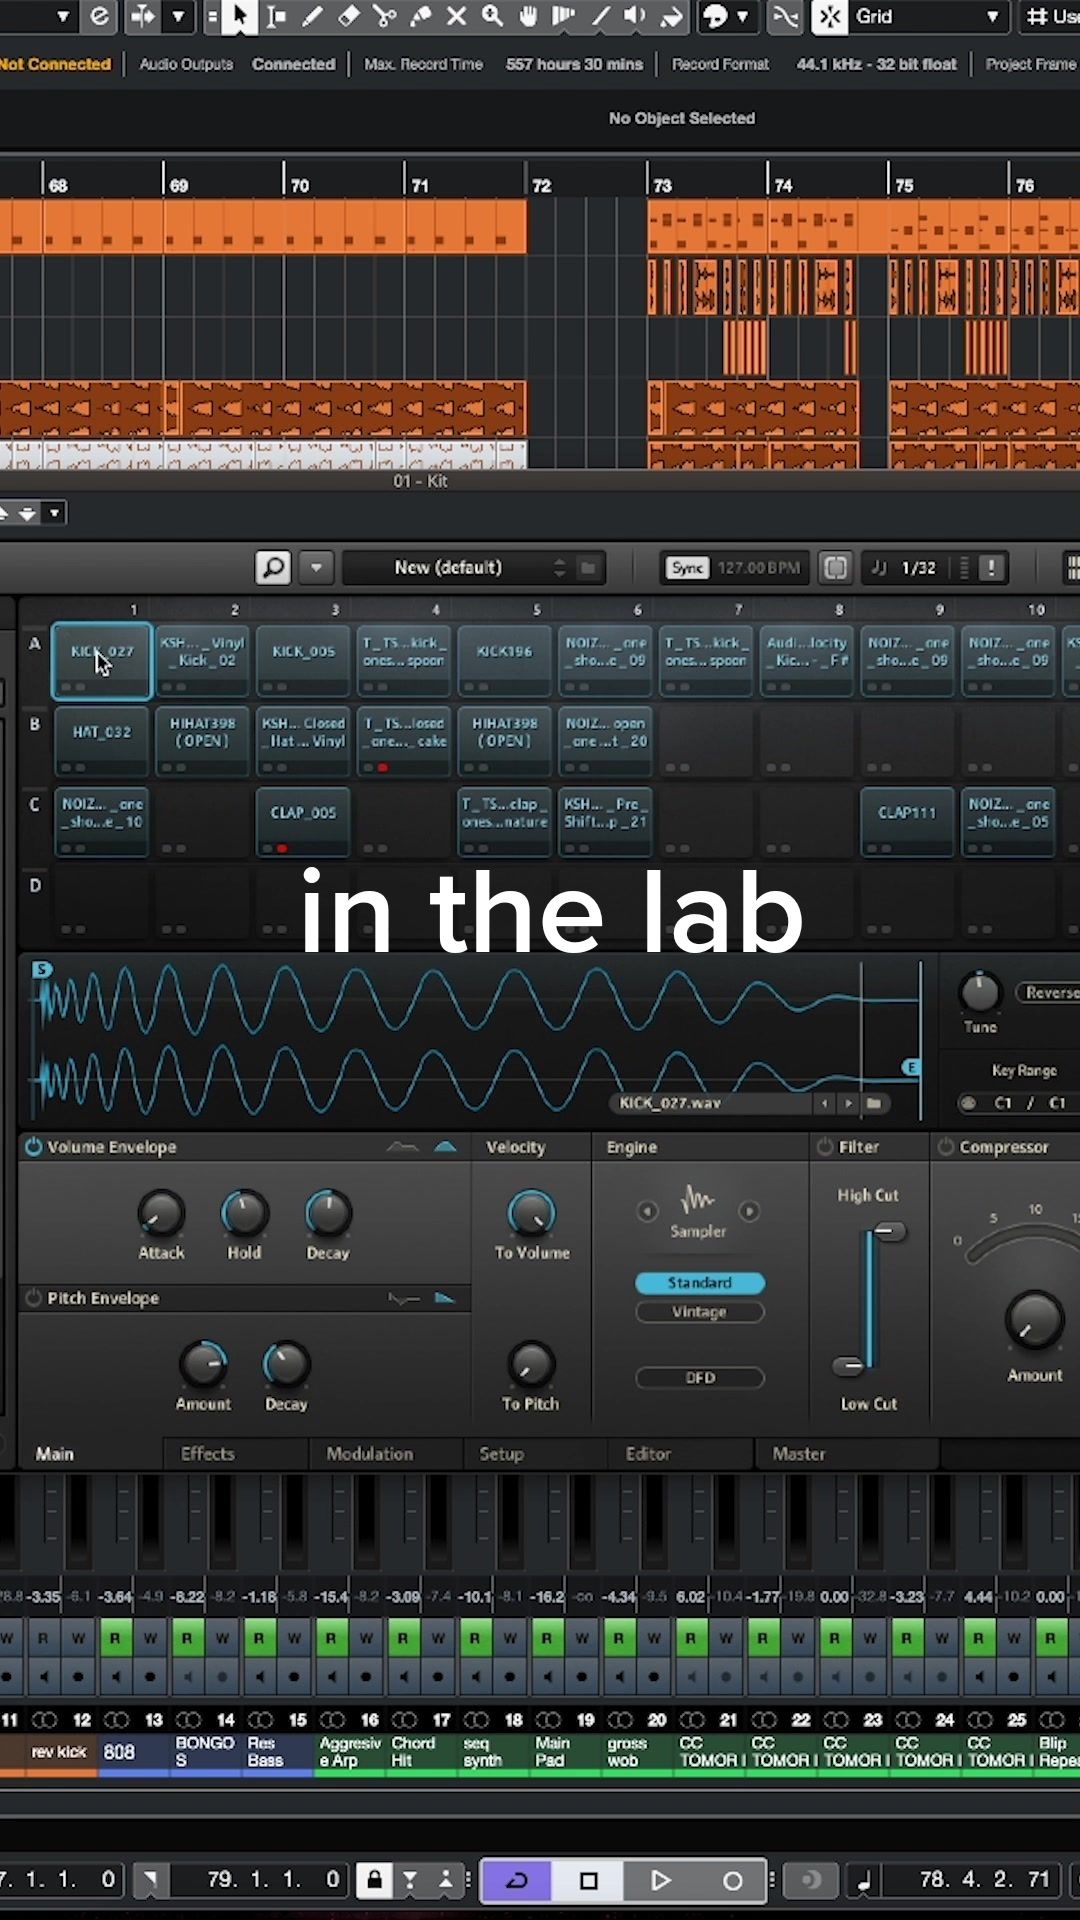
Task: Click the preset search magnifier icon
Action: (273, 568)
